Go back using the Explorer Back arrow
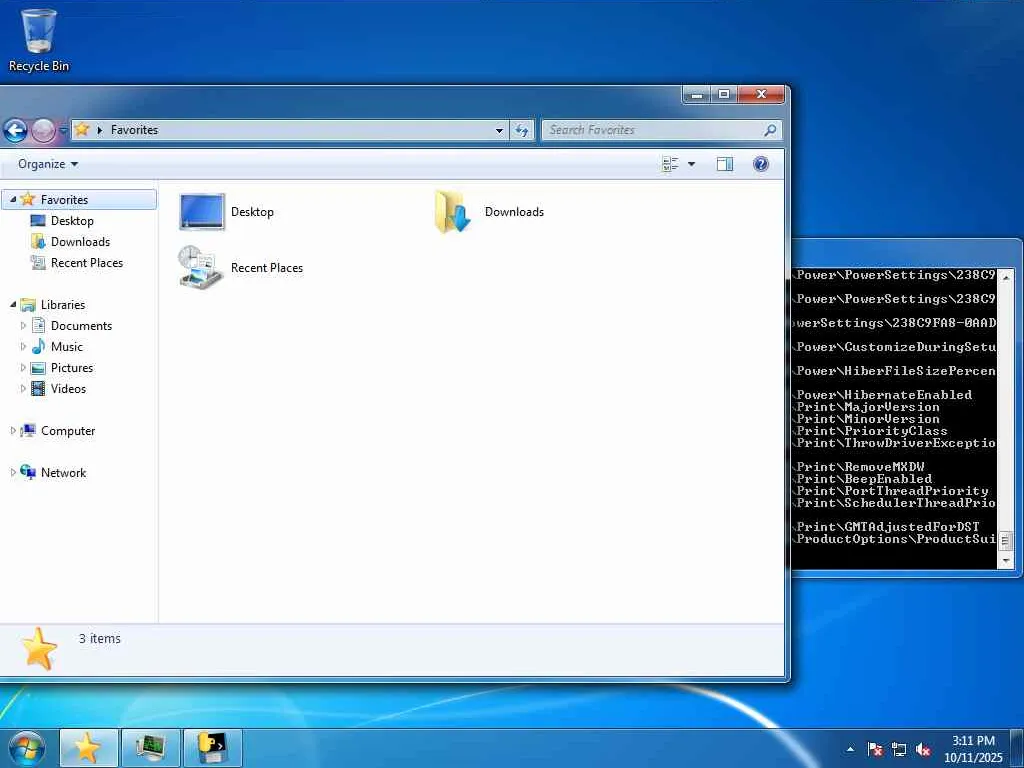Image resolution: width=1024 pixels, height=768 pixels. 16,131
